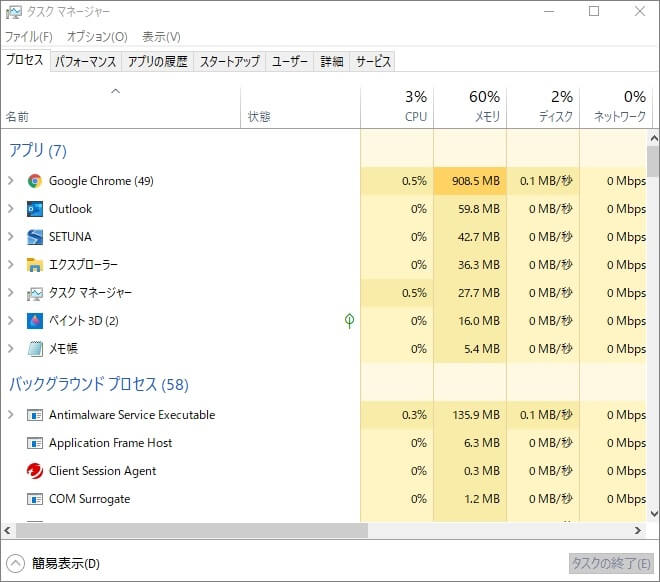Screen dimensions: 660x582
Task: Click the green leaf suspended status icon
Action: click(349, 321)
